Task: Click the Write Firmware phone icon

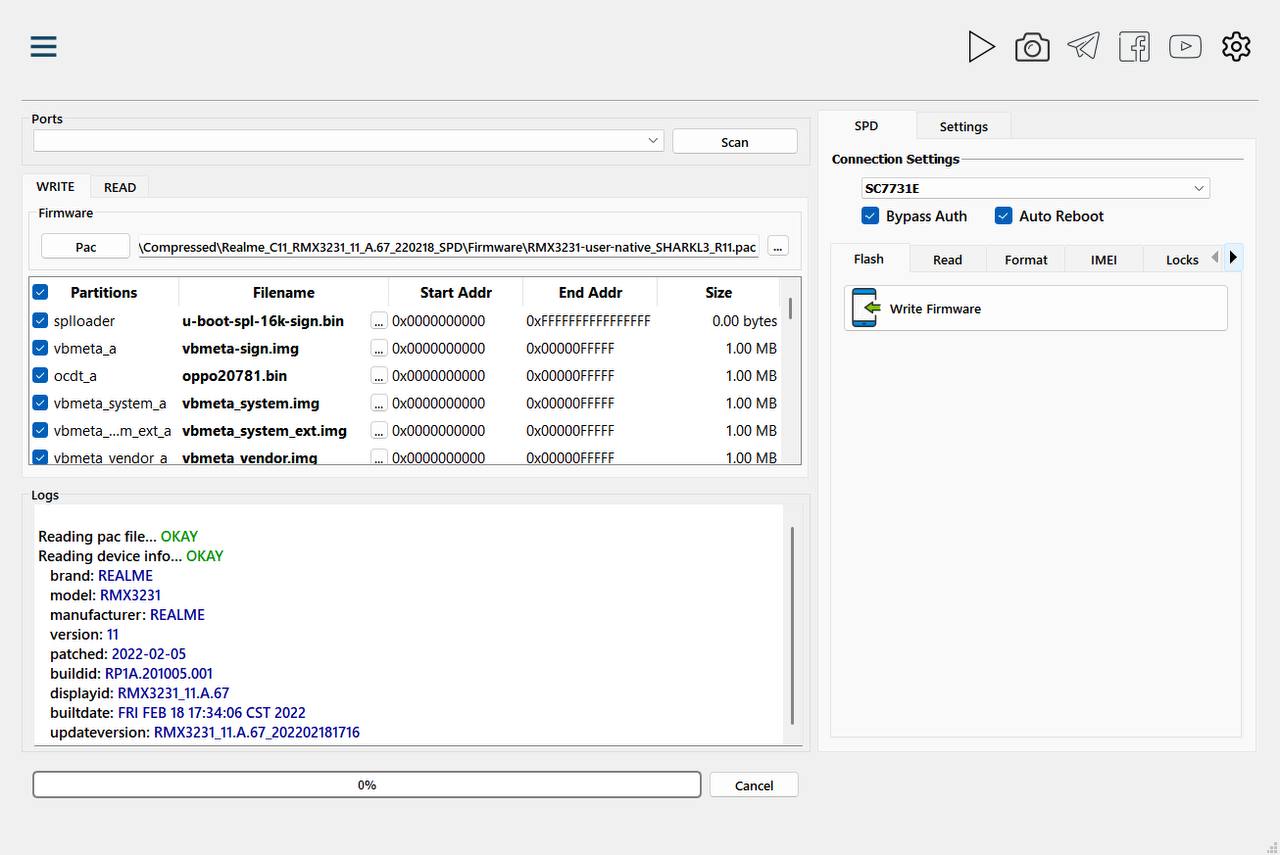Action: pos(865,308)
